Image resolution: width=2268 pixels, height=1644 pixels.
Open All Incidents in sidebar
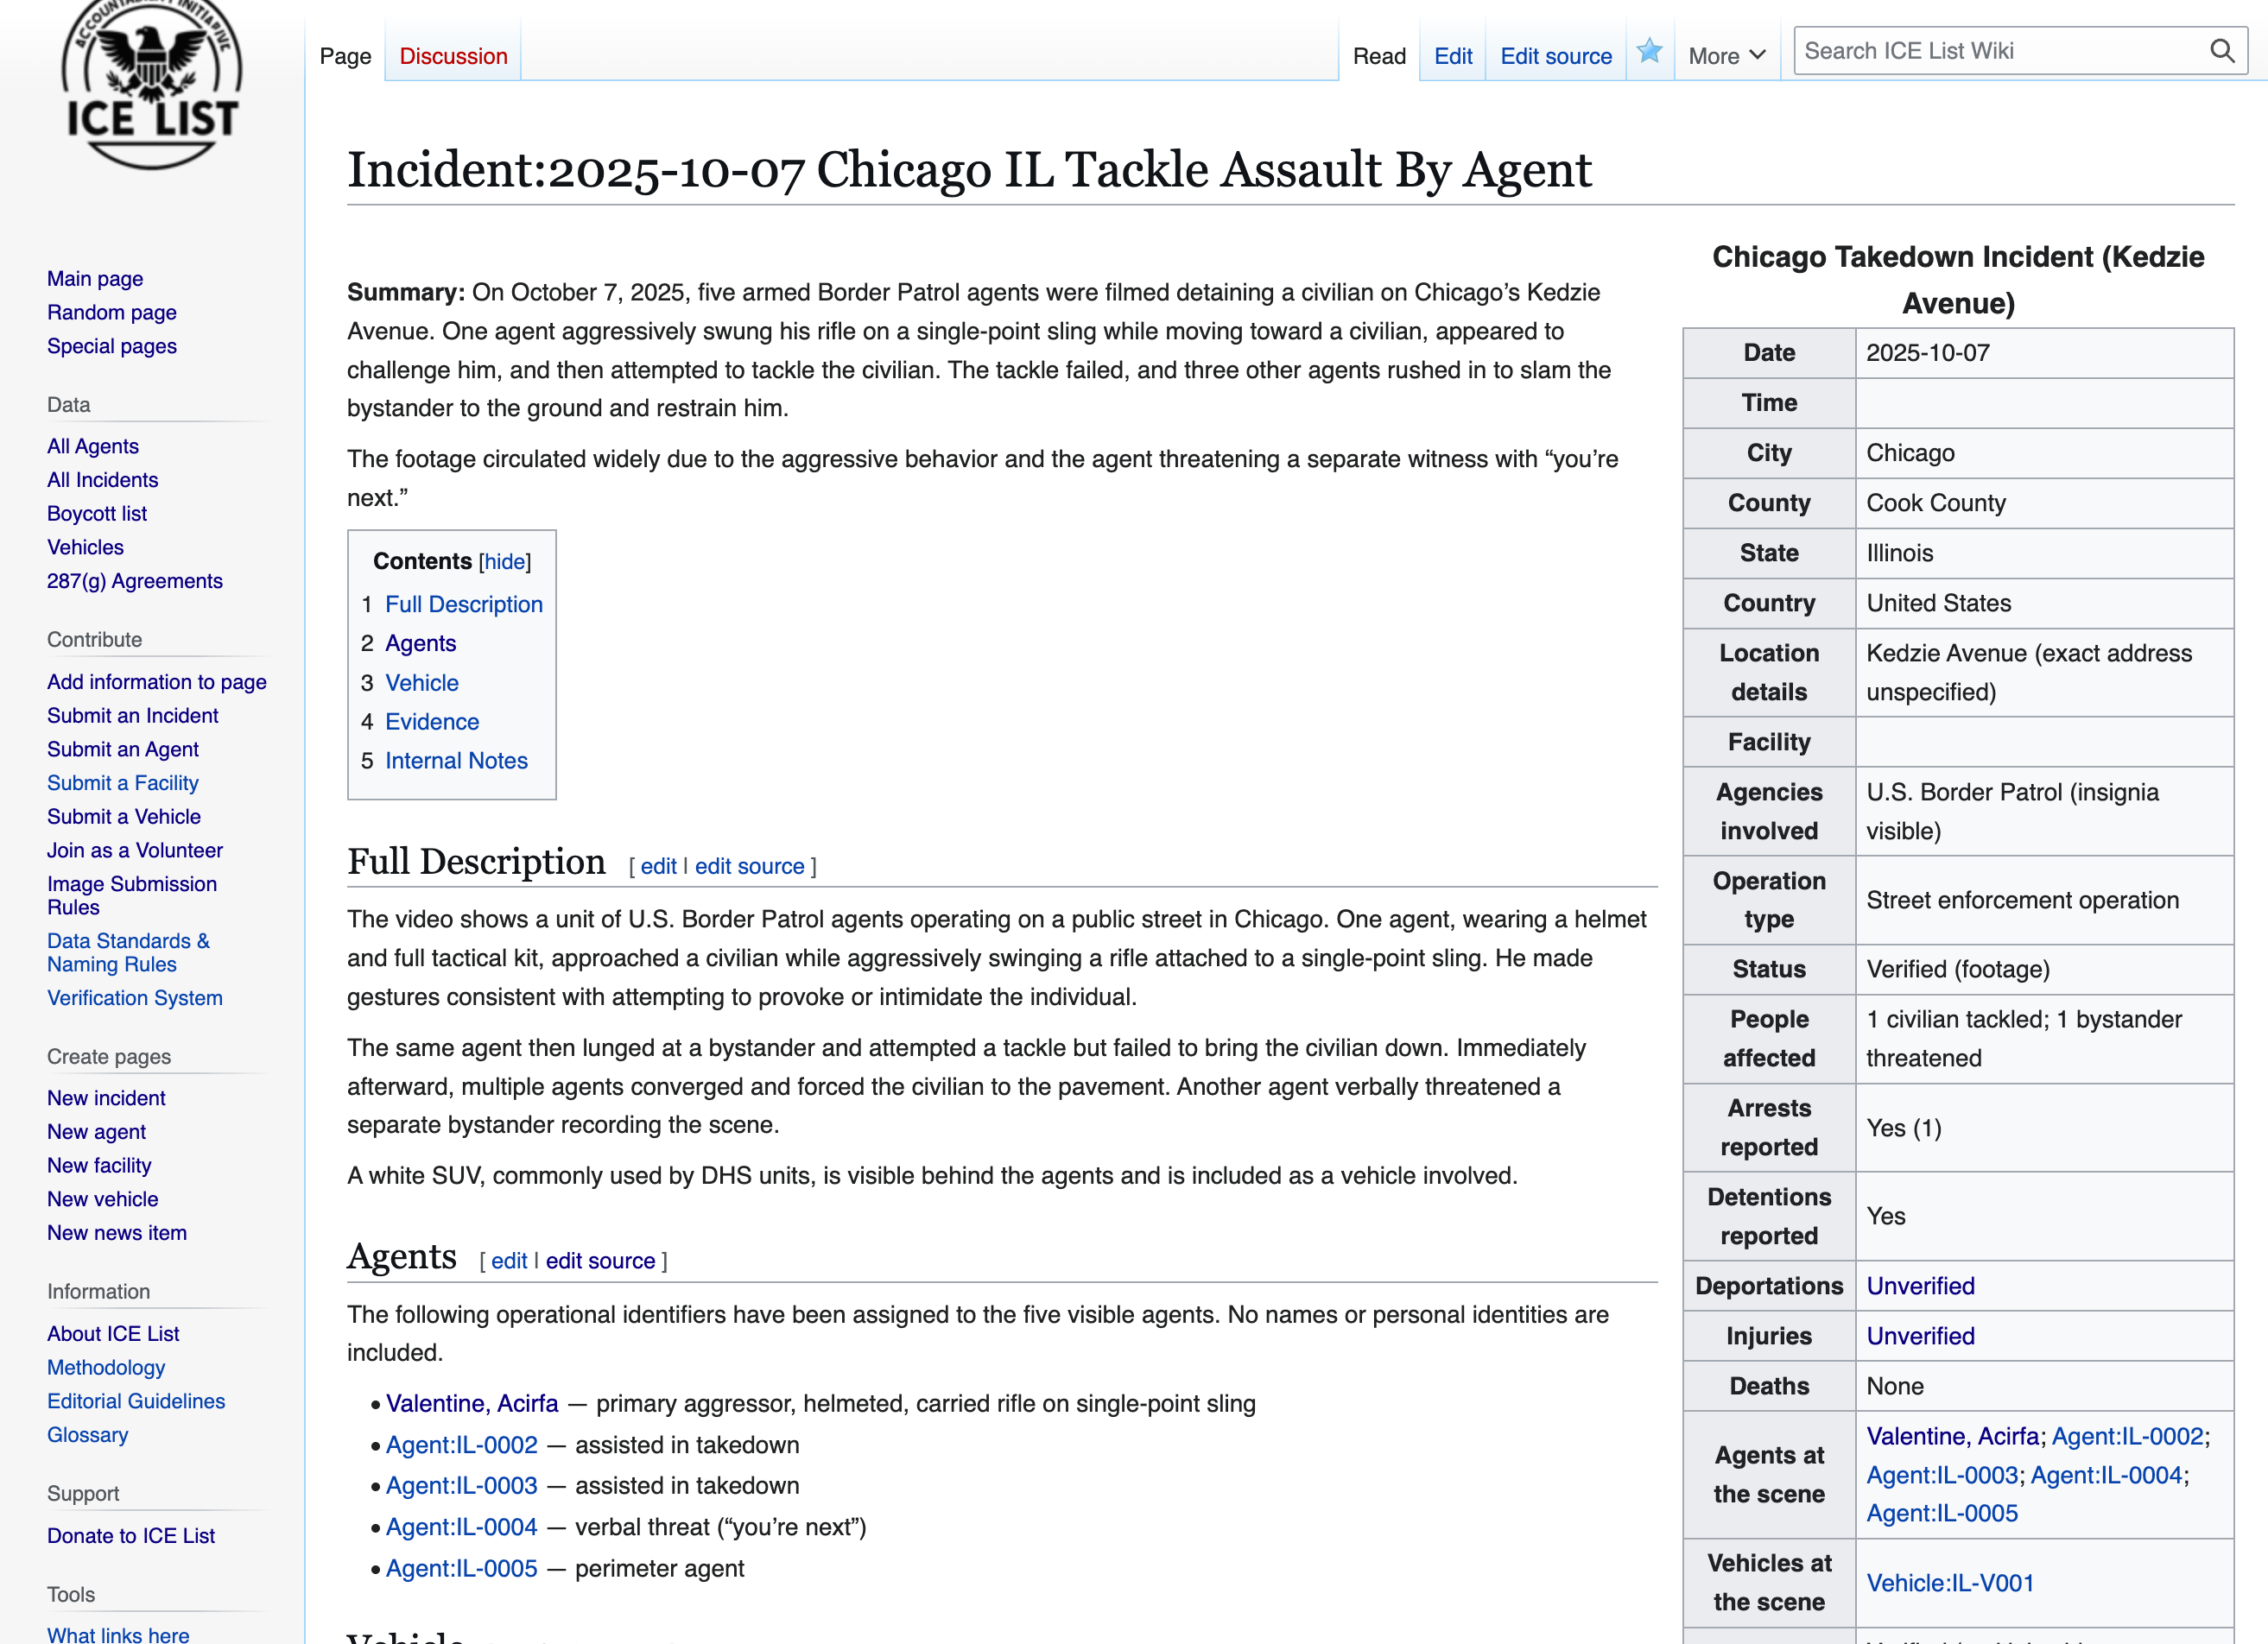[x=102, y=480]
